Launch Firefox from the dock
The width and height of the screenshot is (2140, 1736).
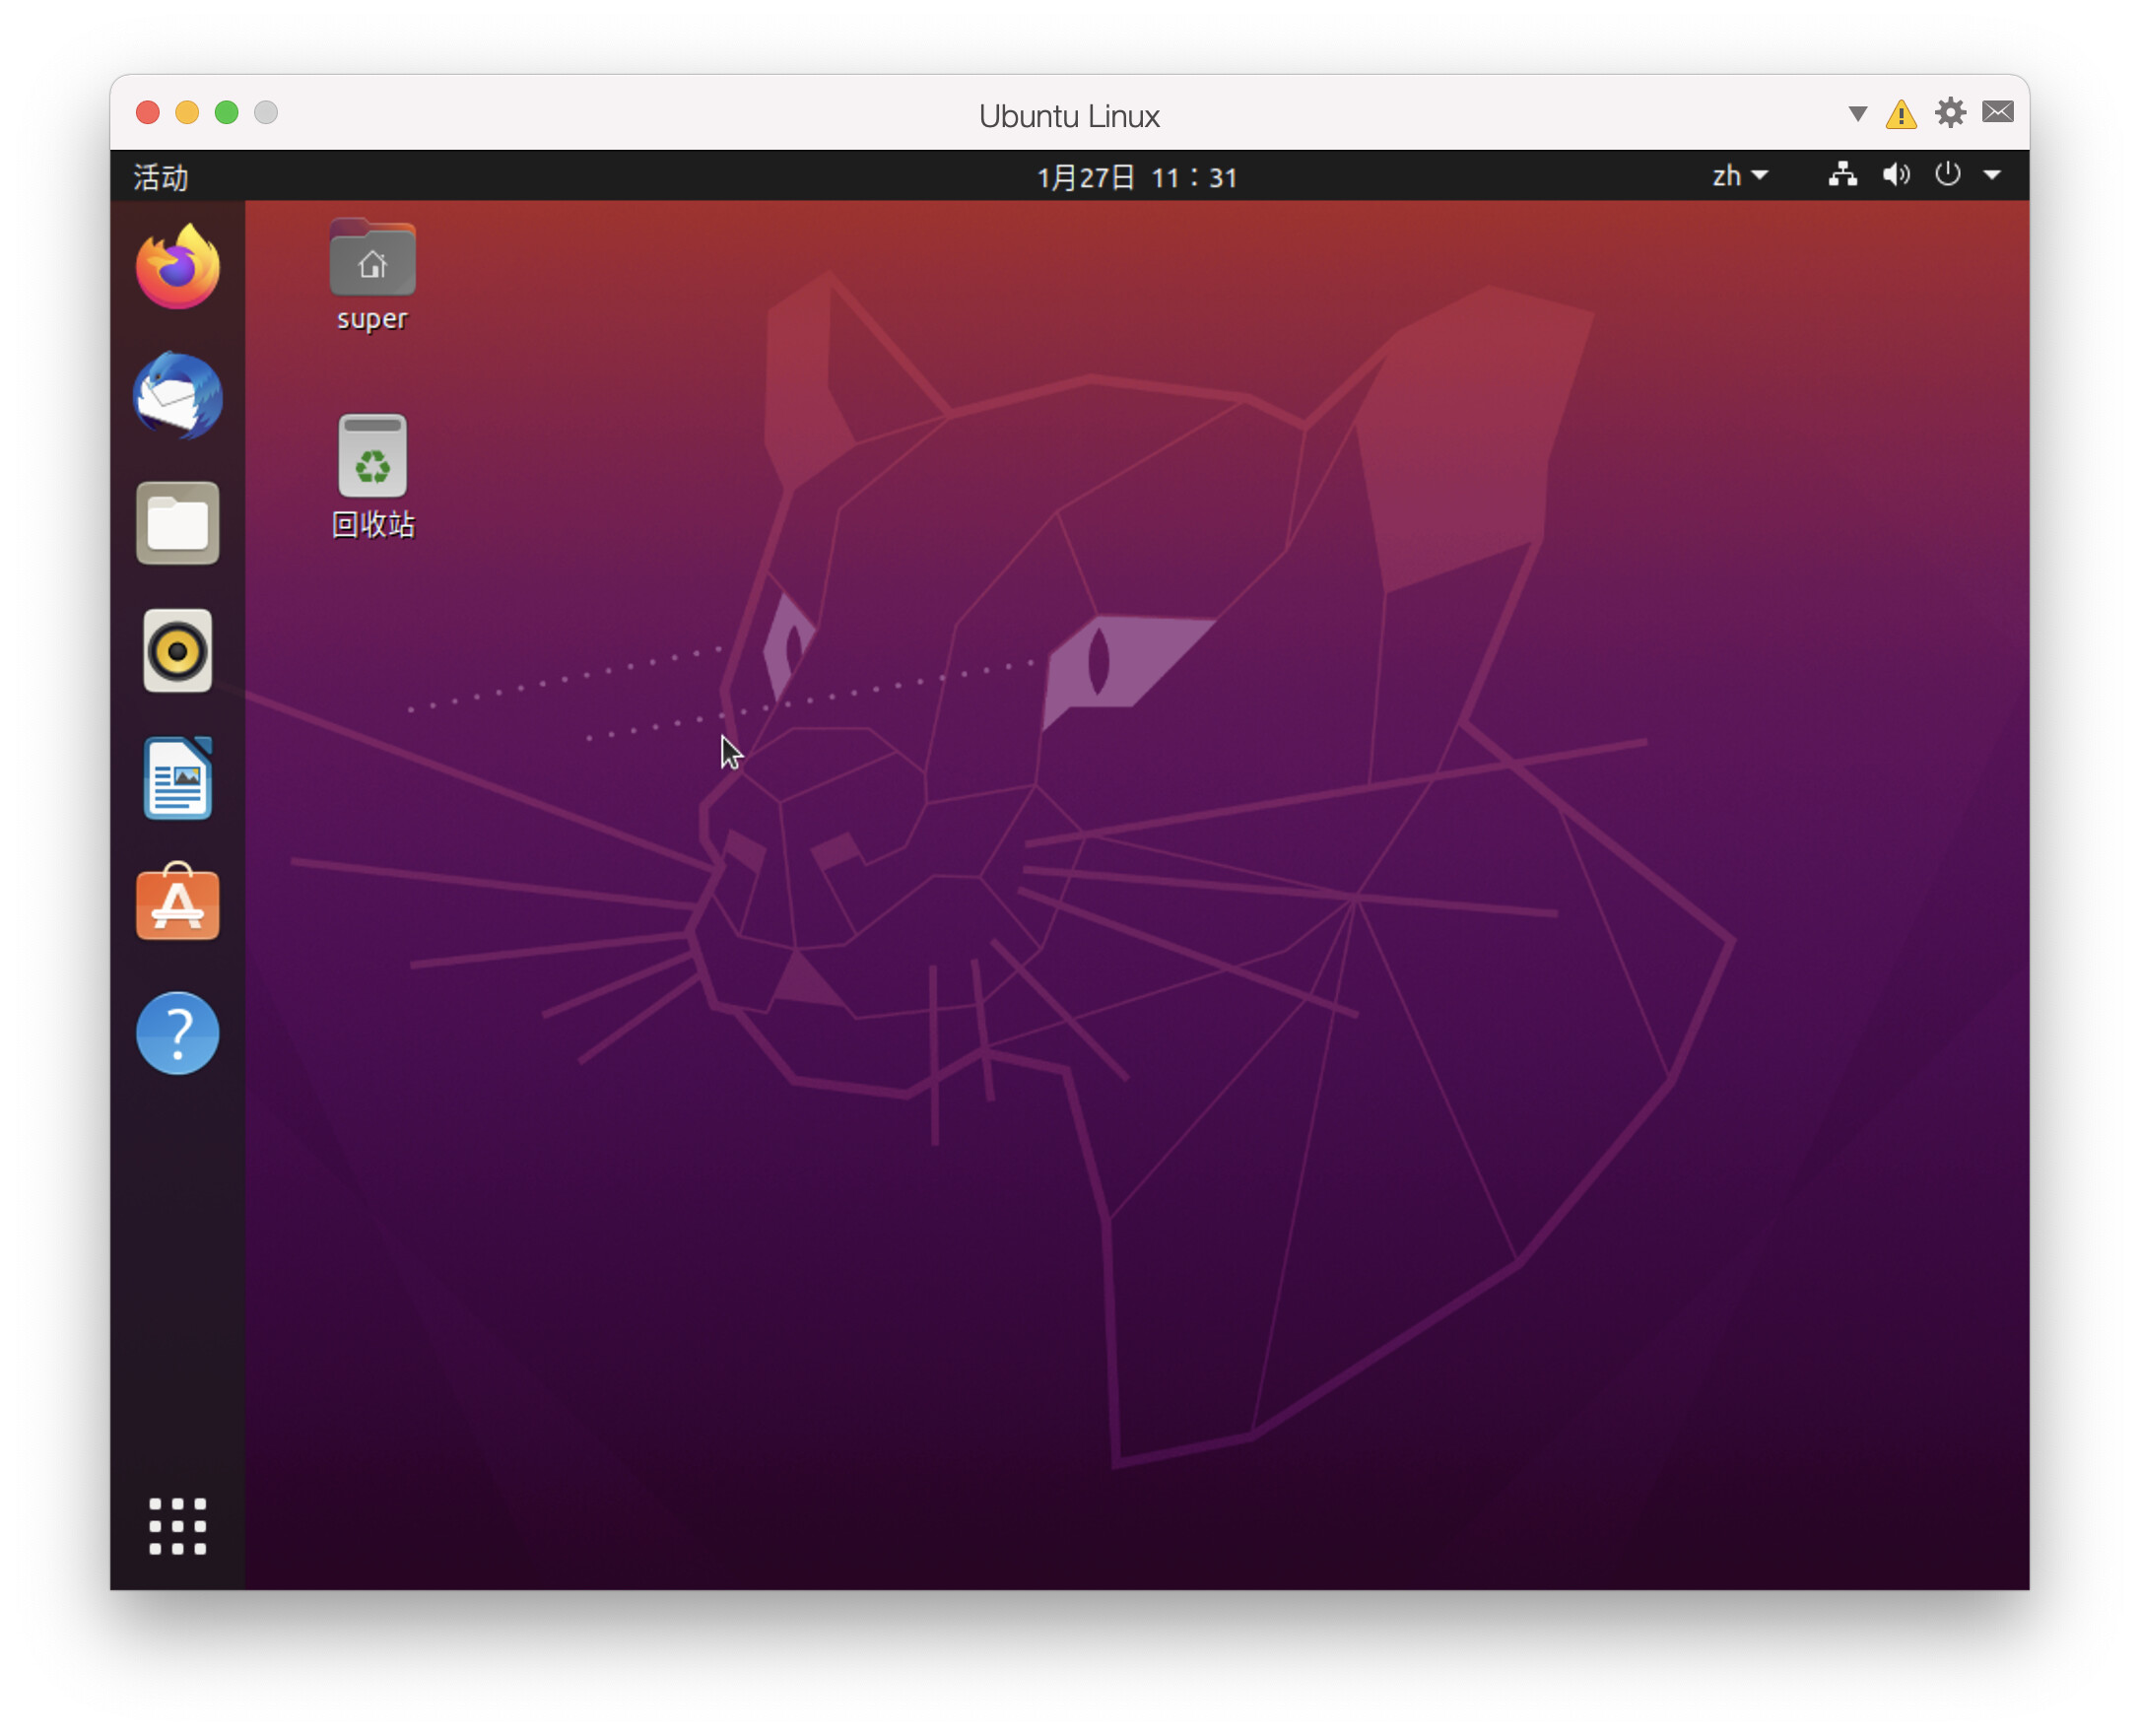click(178, 267)
